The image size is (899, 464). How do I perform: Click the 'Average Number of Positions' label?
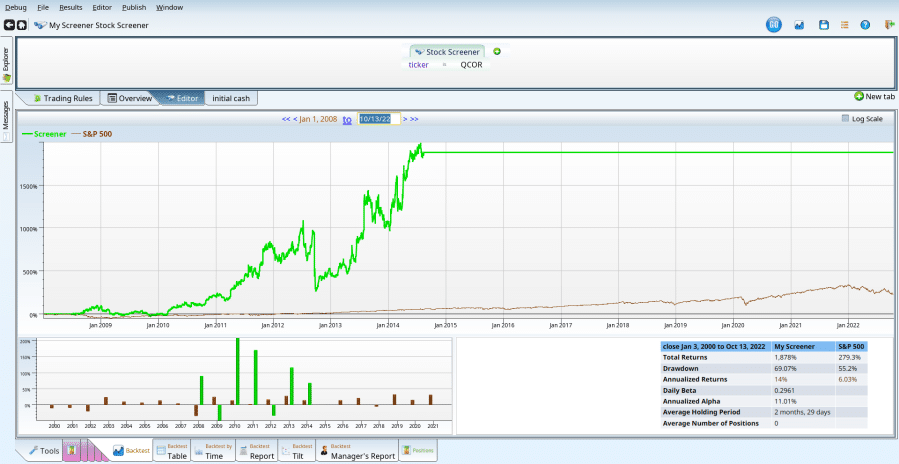pyautogui.click(x=711, y=423)
